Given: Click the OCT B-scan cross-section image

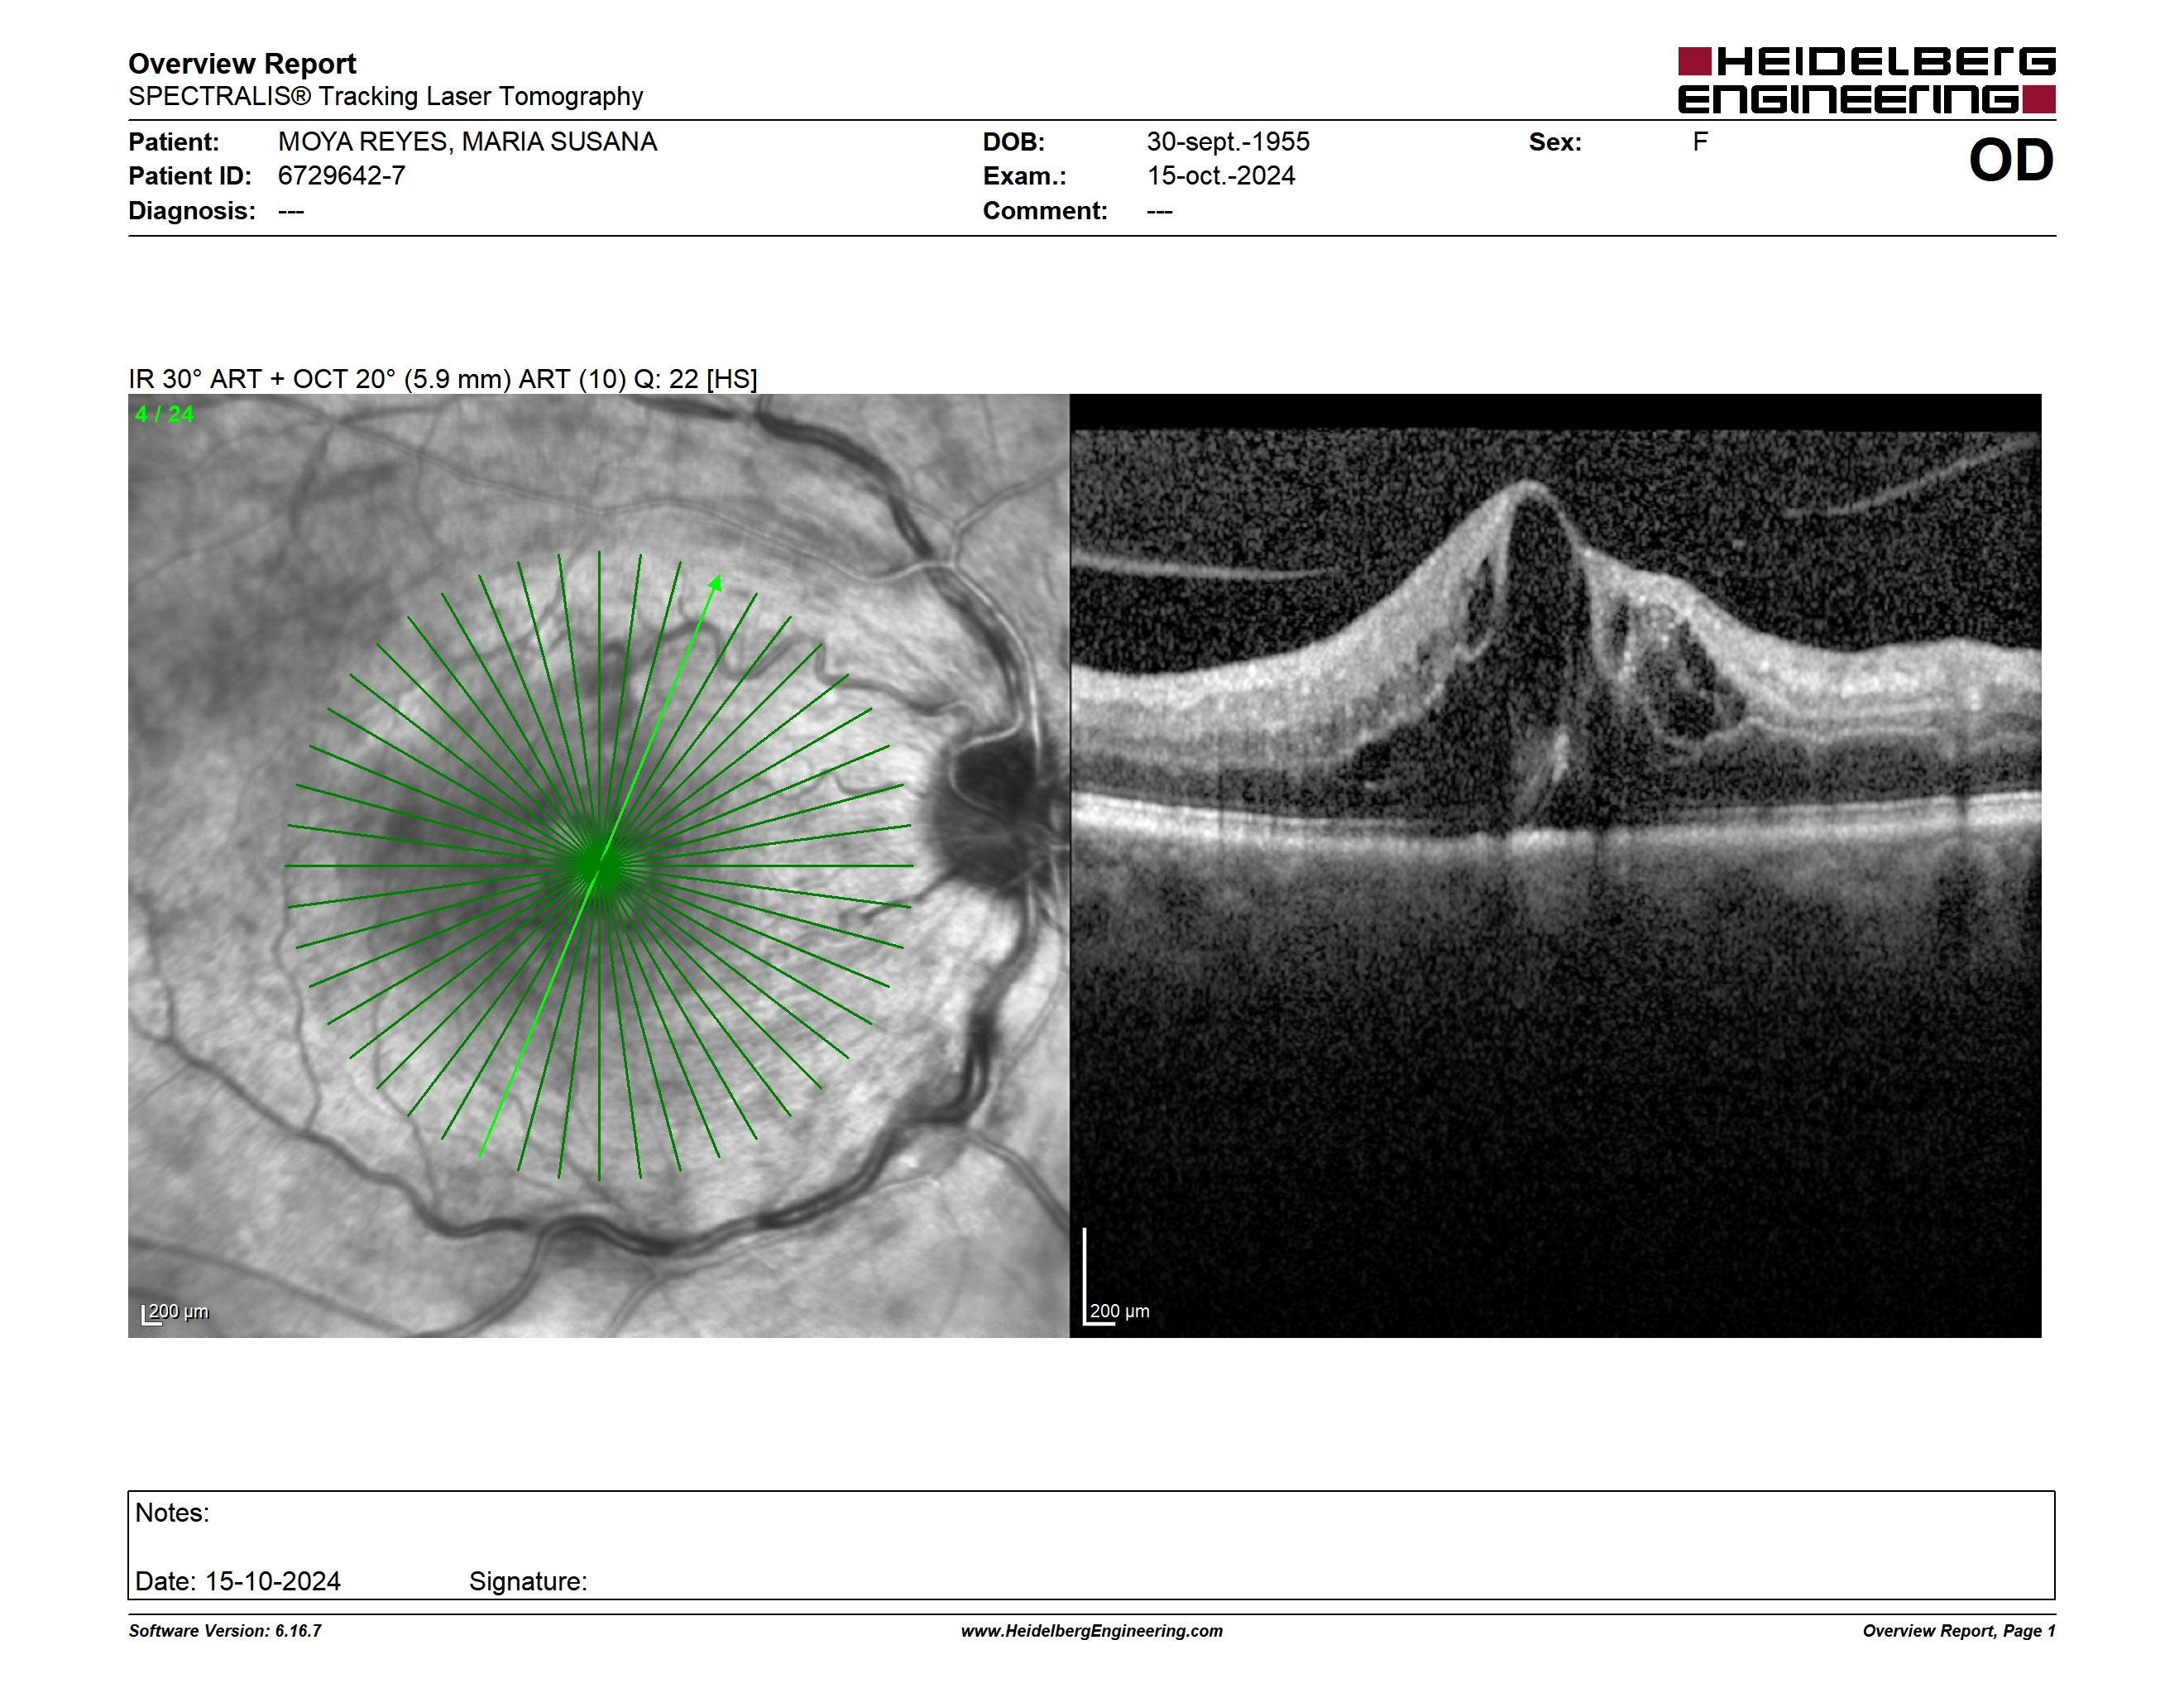Looking at the screenshot, I should tap(1556, 866).
